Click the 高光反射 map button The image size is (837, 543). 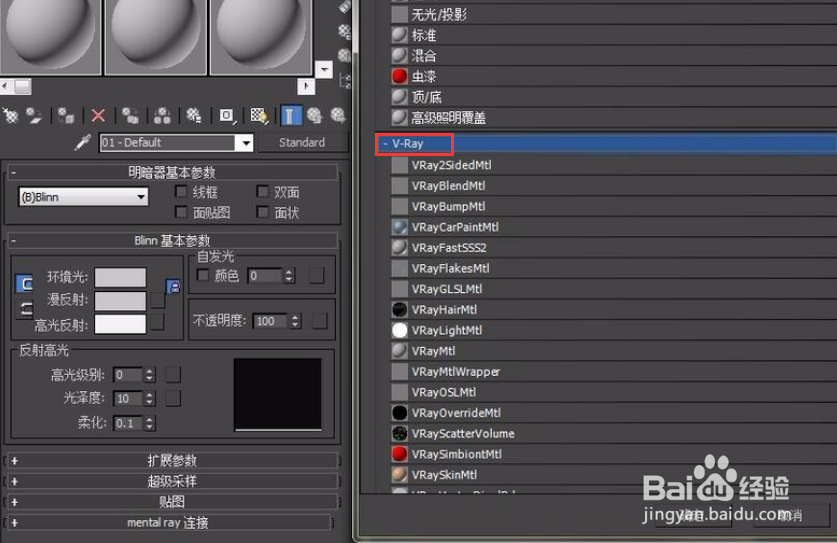coord(157,322)
